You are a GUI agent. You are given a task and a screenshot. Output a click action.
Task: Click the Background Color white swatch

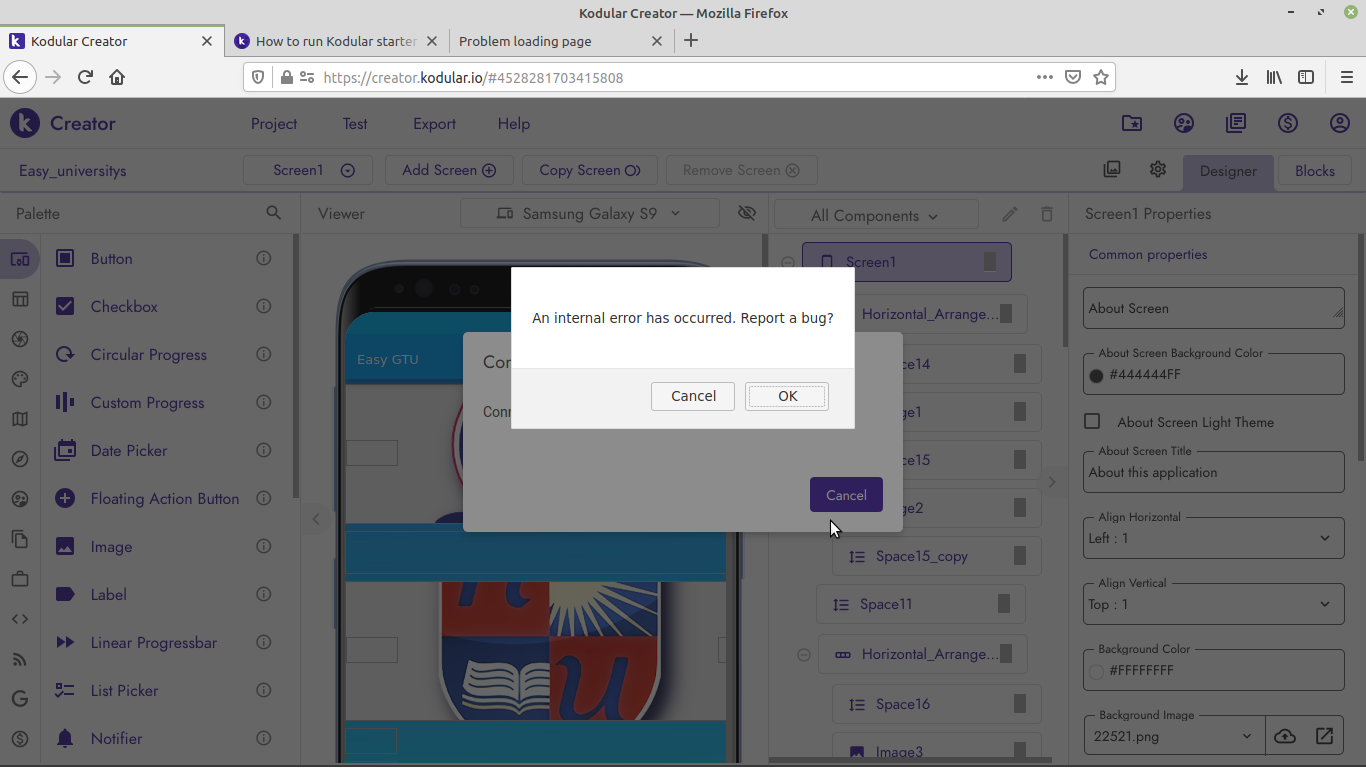click(1096, 671)
